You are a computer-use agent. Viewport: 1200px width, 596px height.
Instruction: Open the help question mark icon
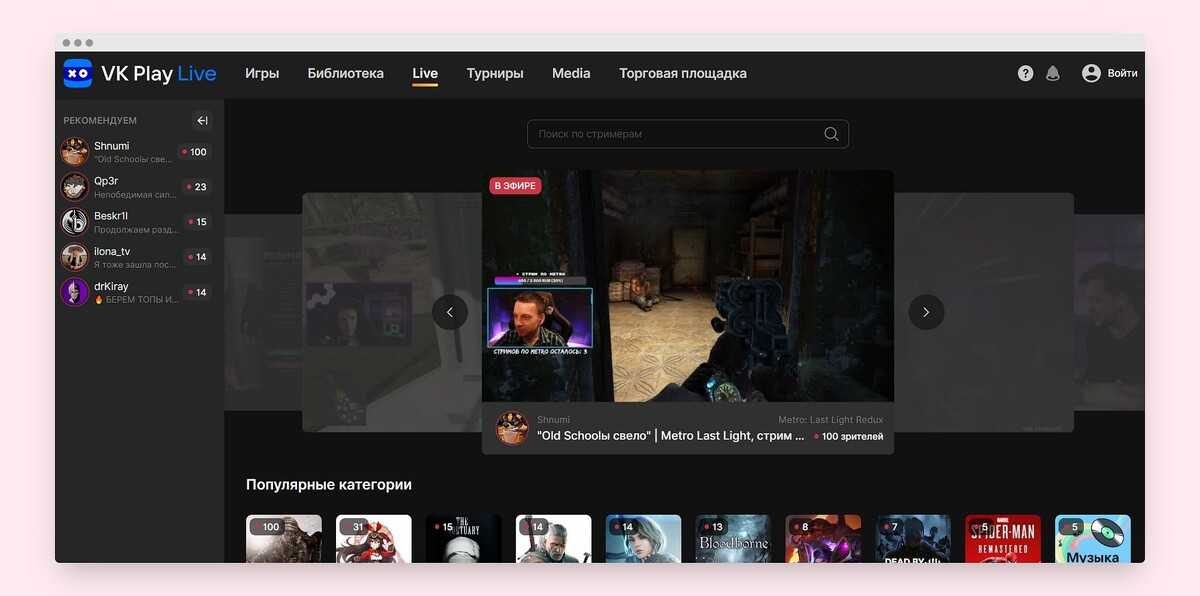(1025, 73)
